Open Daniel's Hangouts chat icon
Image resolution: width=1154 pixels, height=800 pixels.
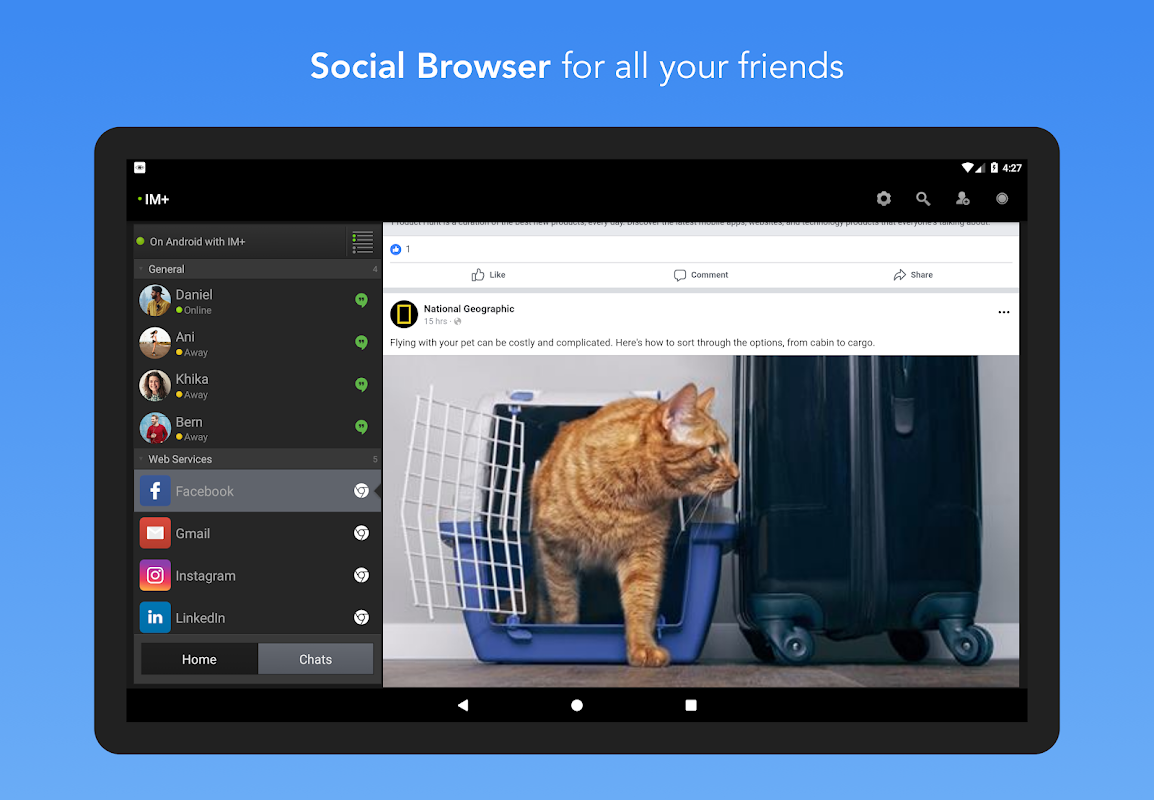361,300
